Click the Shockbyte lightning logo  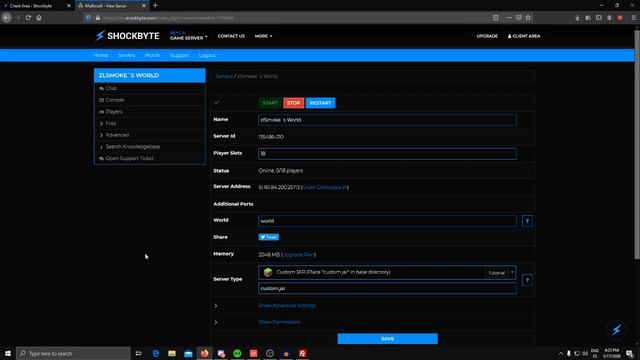[127, 36]
